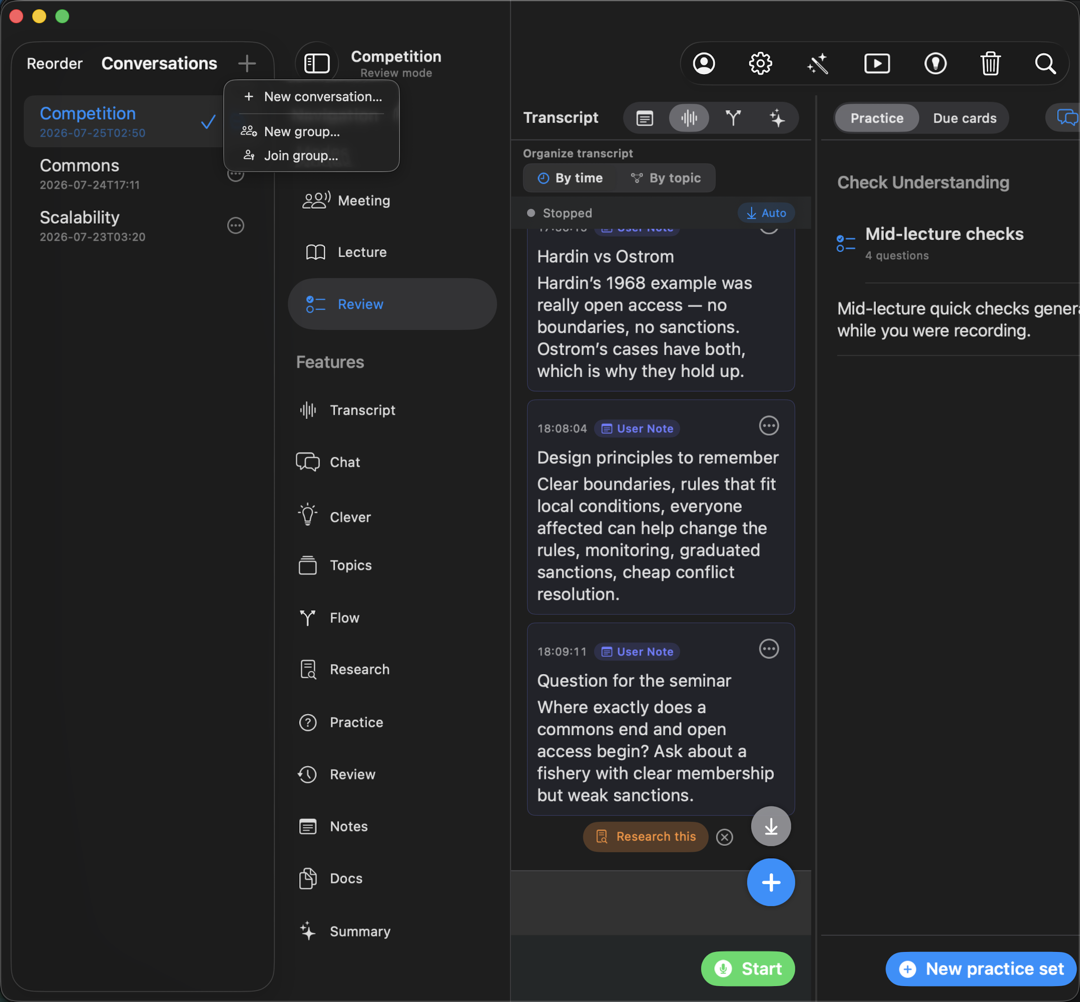The height and width of the screenshot is (1002, 1080).
Task: Toggle the sidebar panel icon beside Competition
Action: 317,63
